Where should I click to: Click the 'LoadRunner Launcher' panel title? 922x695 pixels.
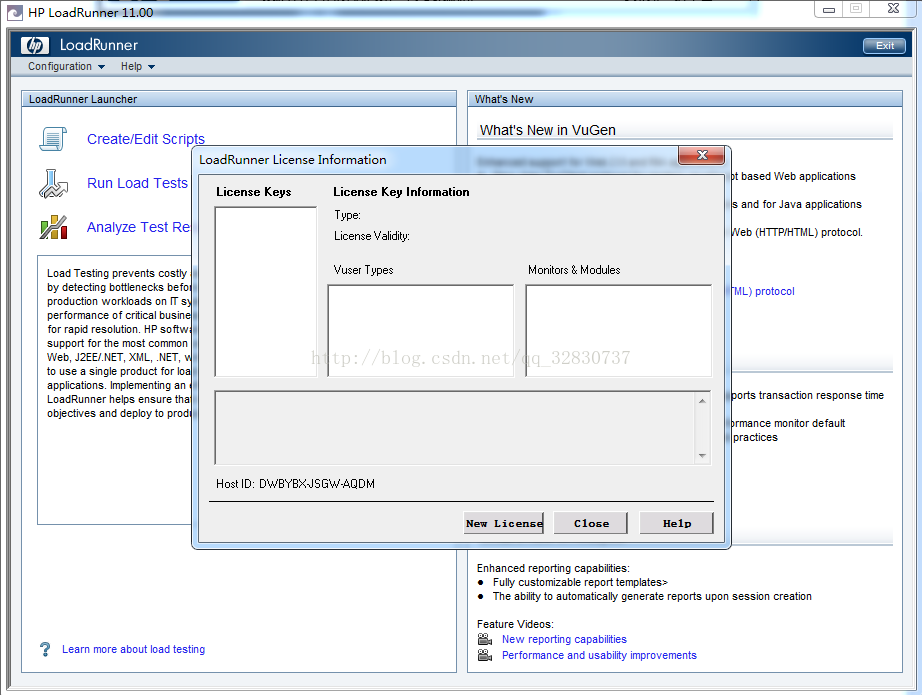(x=83, y=99)
